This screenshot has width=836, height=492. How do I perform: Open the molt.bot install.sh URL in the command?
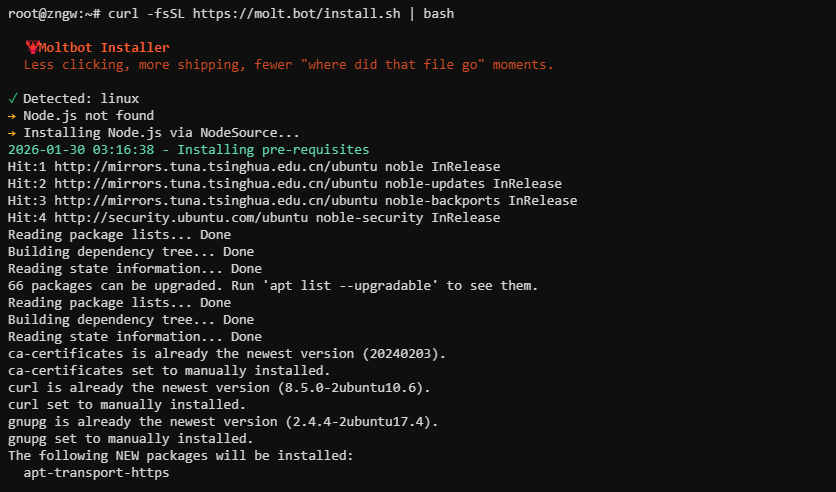(x=295, y=14)
